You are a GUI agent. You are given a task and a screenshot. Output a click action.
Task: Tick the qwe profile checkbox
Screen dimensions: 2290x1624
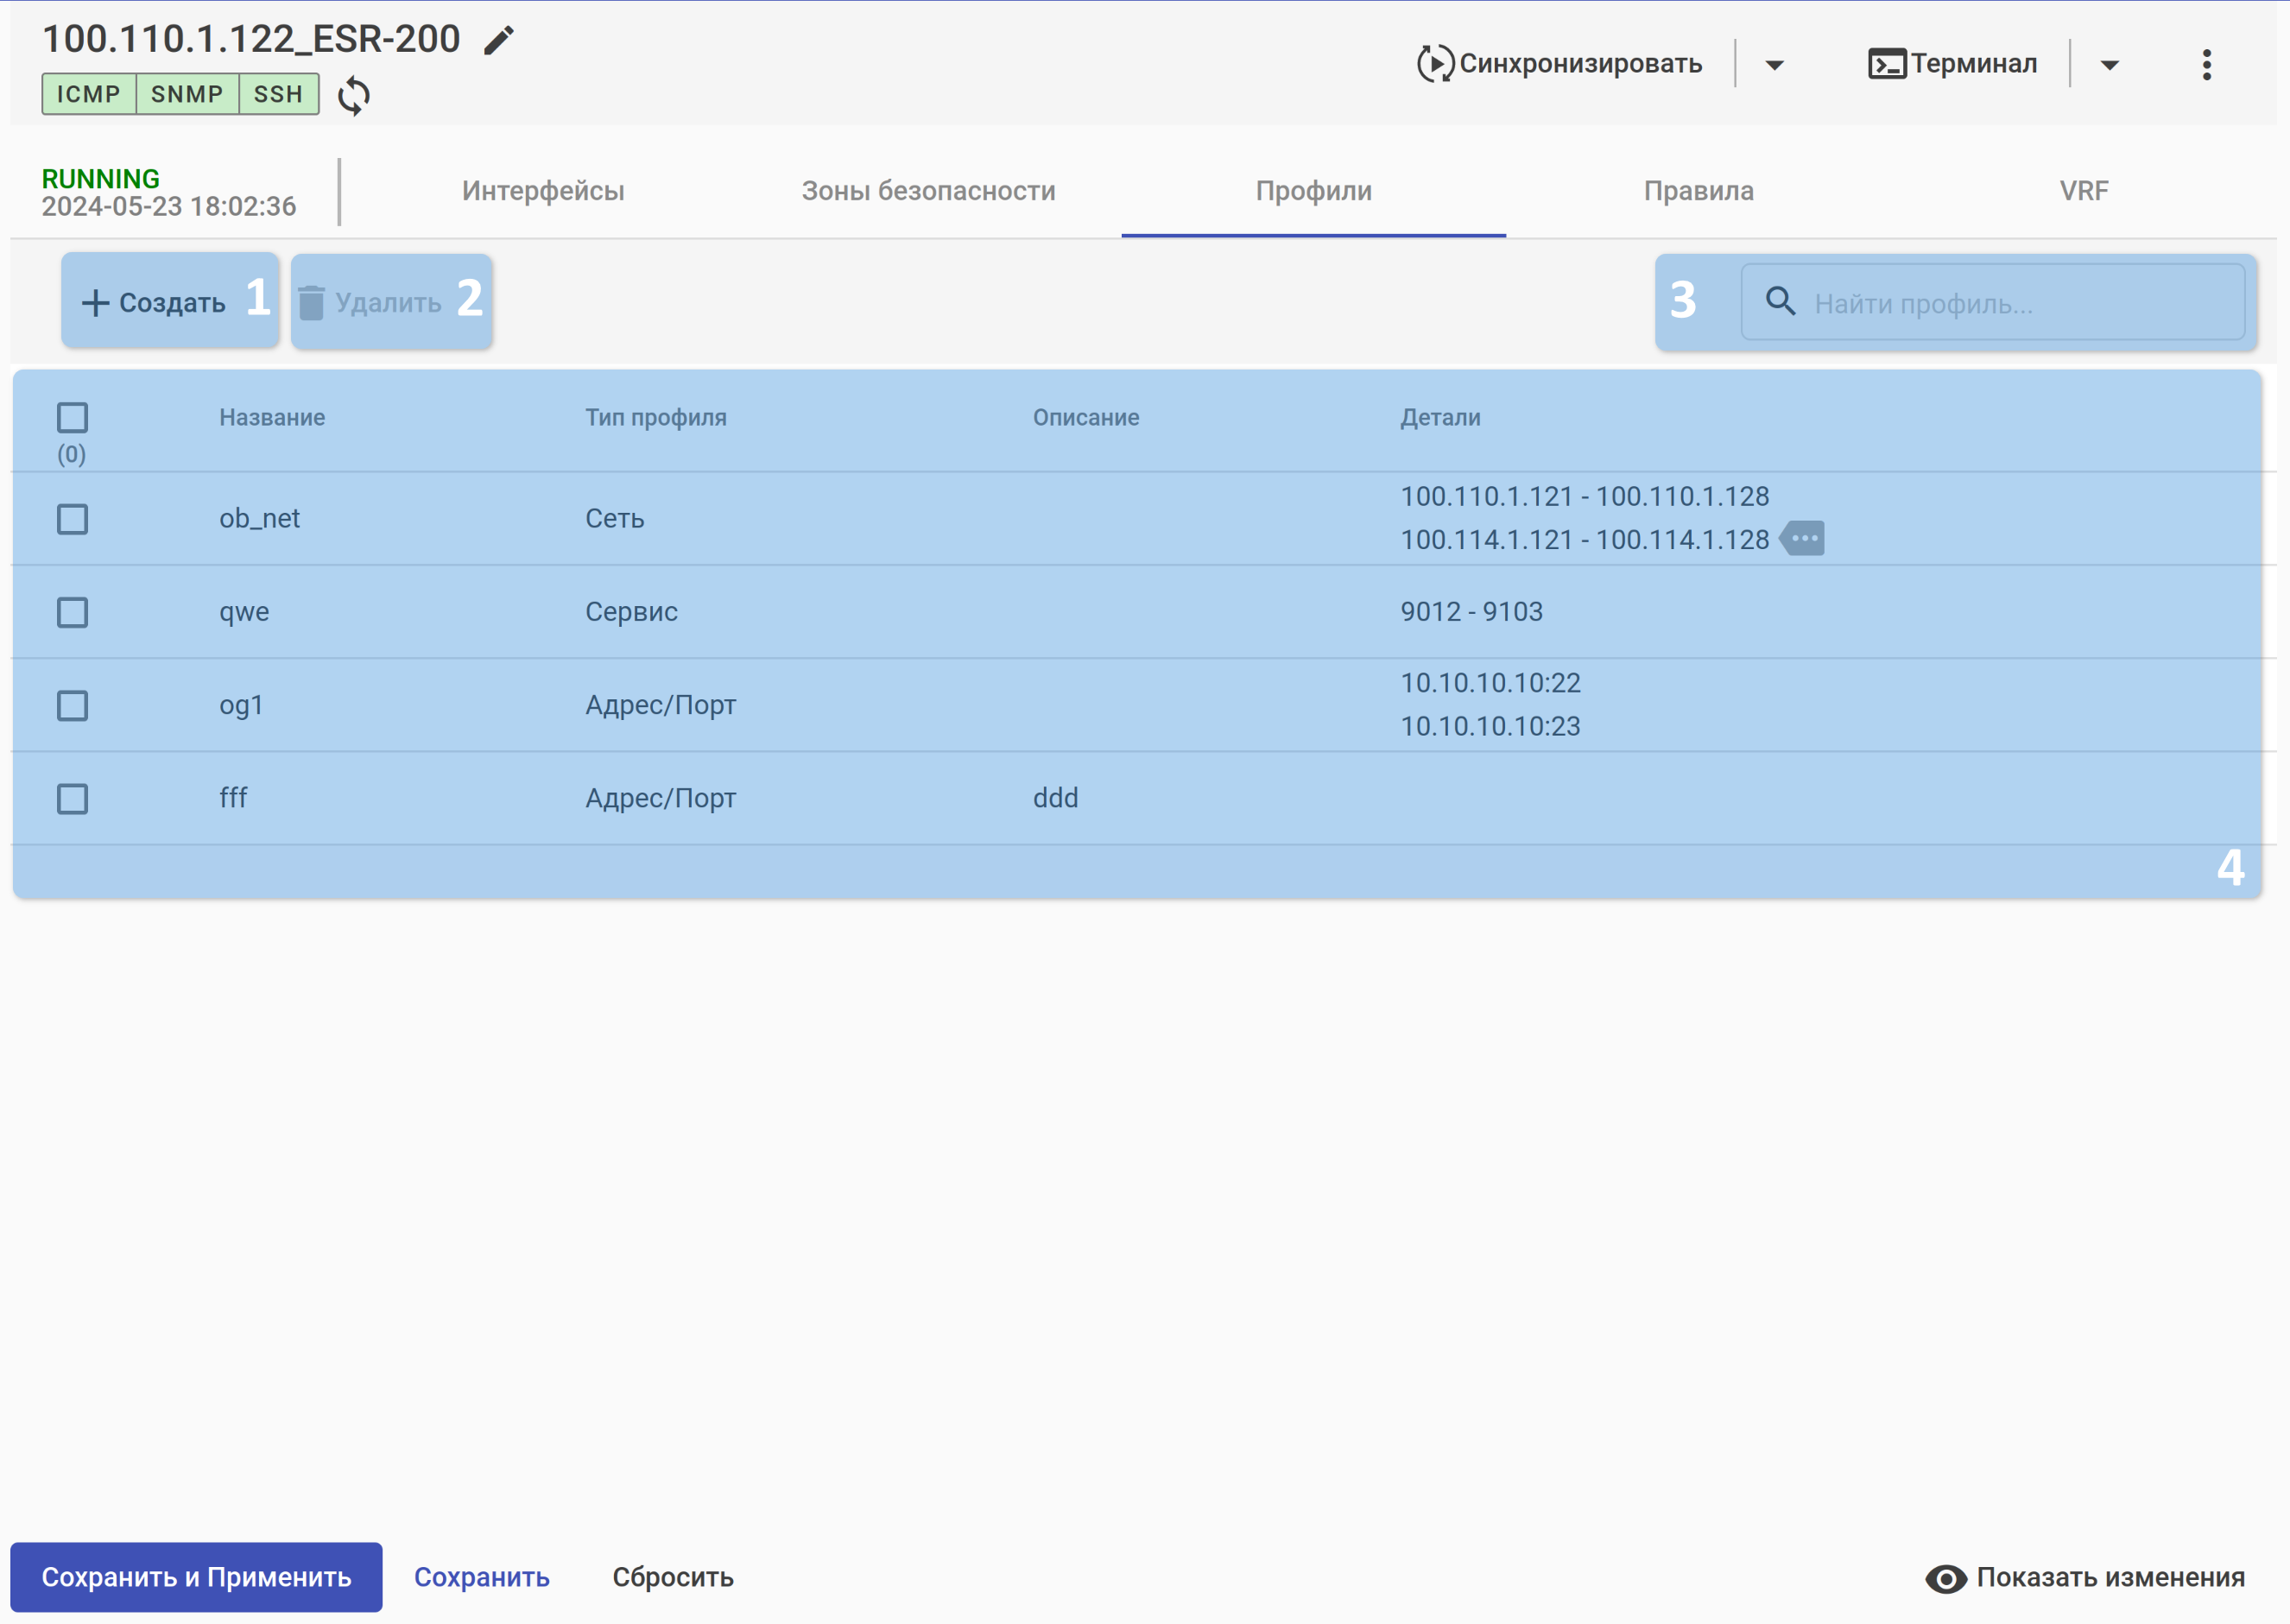72,612
